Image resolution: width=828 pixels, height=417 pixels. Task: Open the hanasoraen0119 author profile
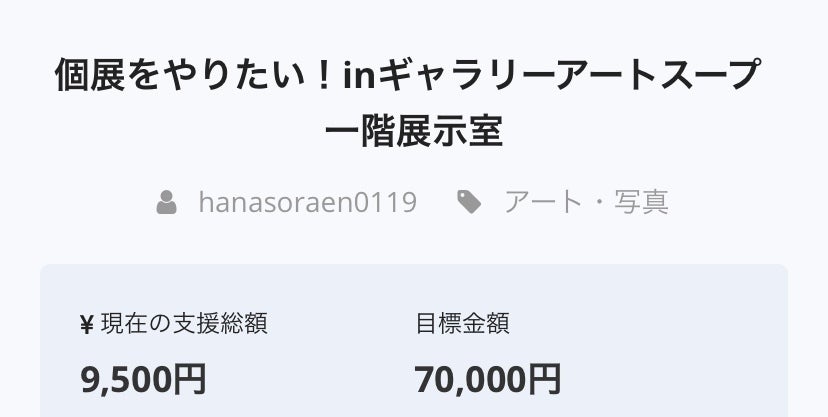[x=307, y=203]
